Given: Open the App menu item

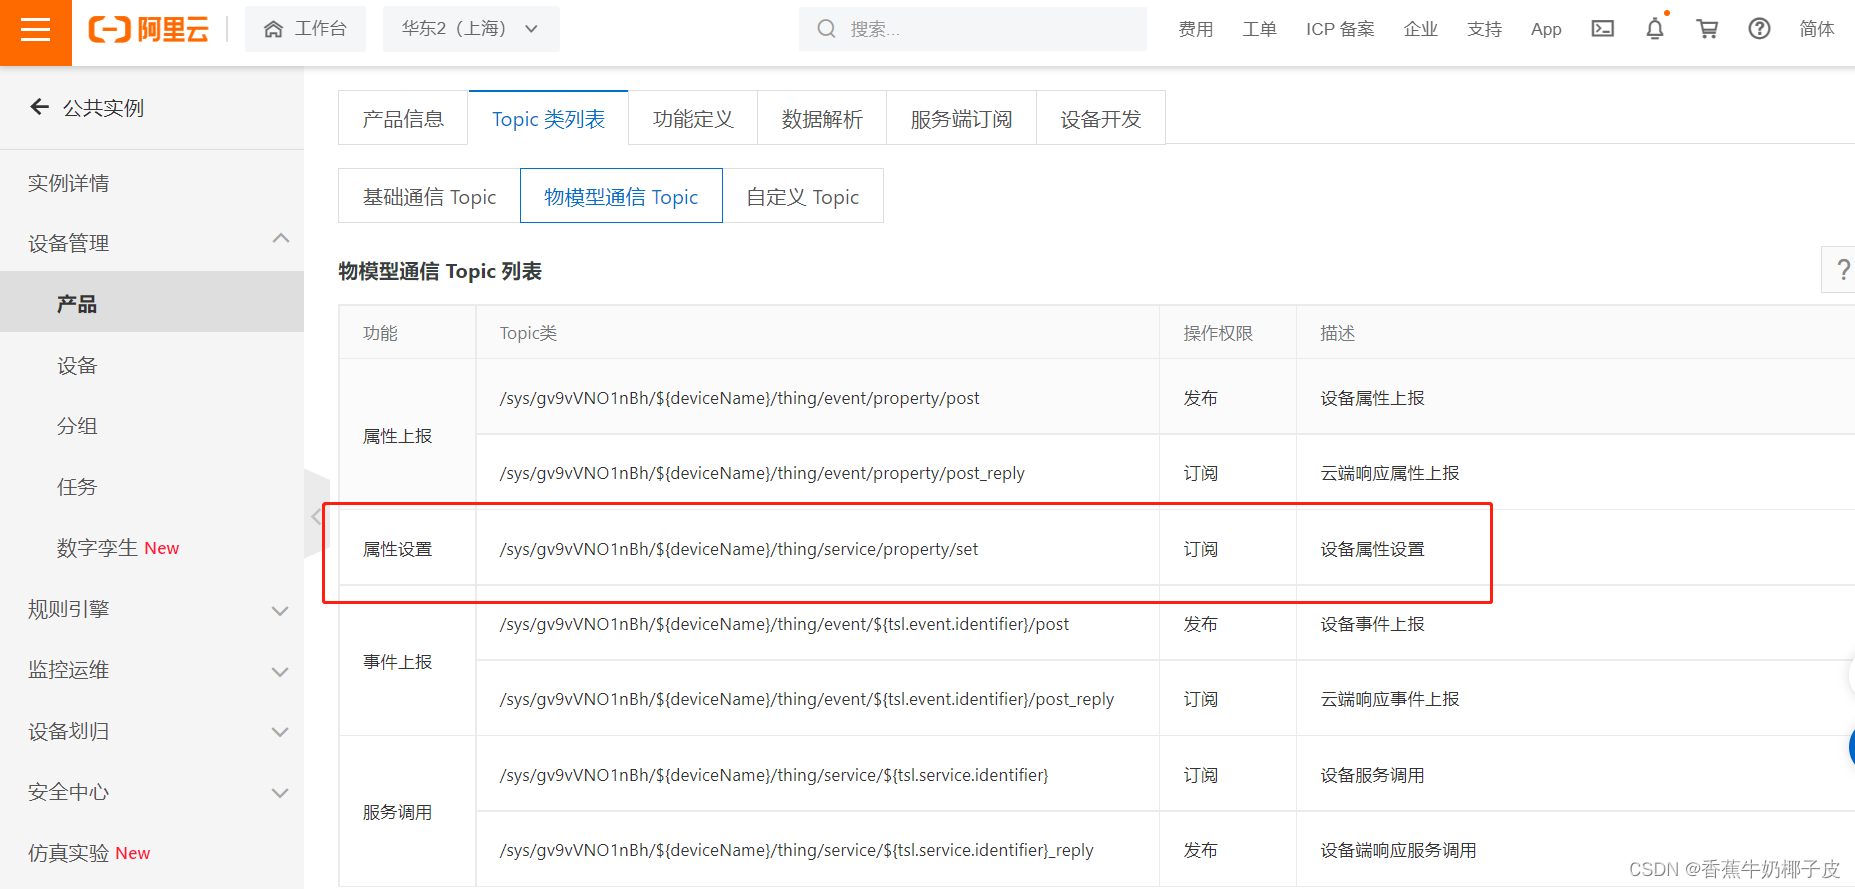Looking at the screenshot, I should (1546, 29).
